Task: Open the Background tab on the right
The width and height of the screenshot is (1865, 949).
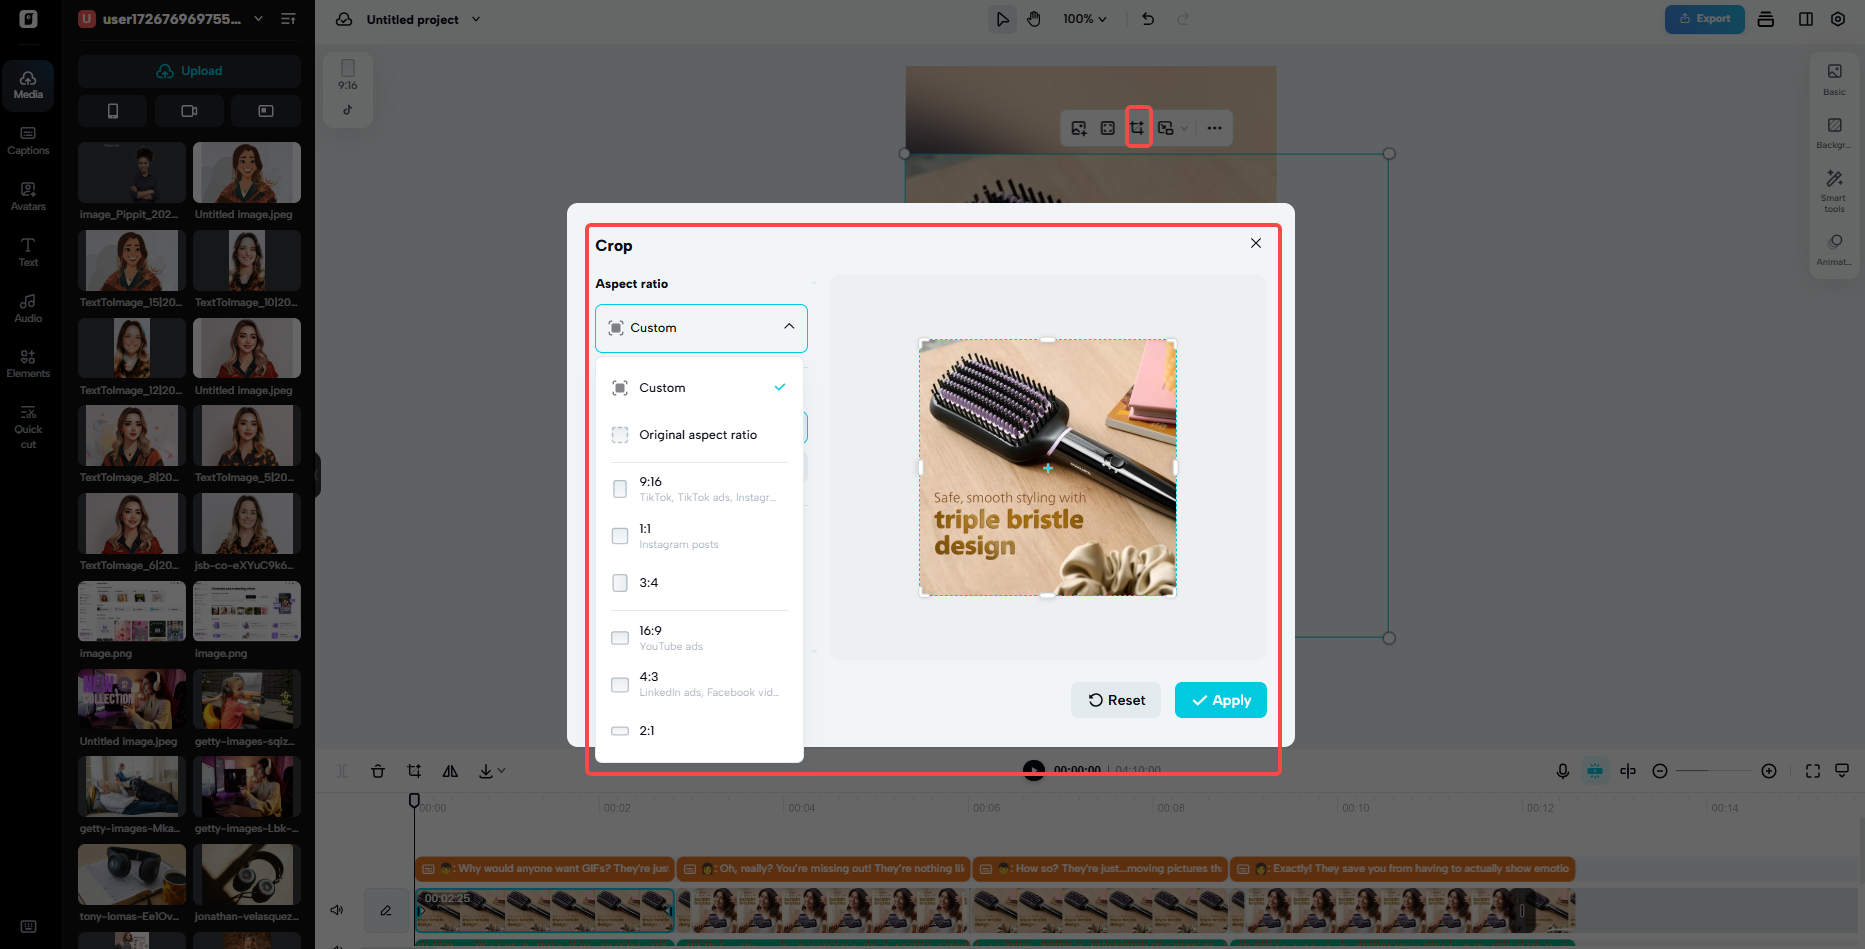Action: (x=1834, y=133)
